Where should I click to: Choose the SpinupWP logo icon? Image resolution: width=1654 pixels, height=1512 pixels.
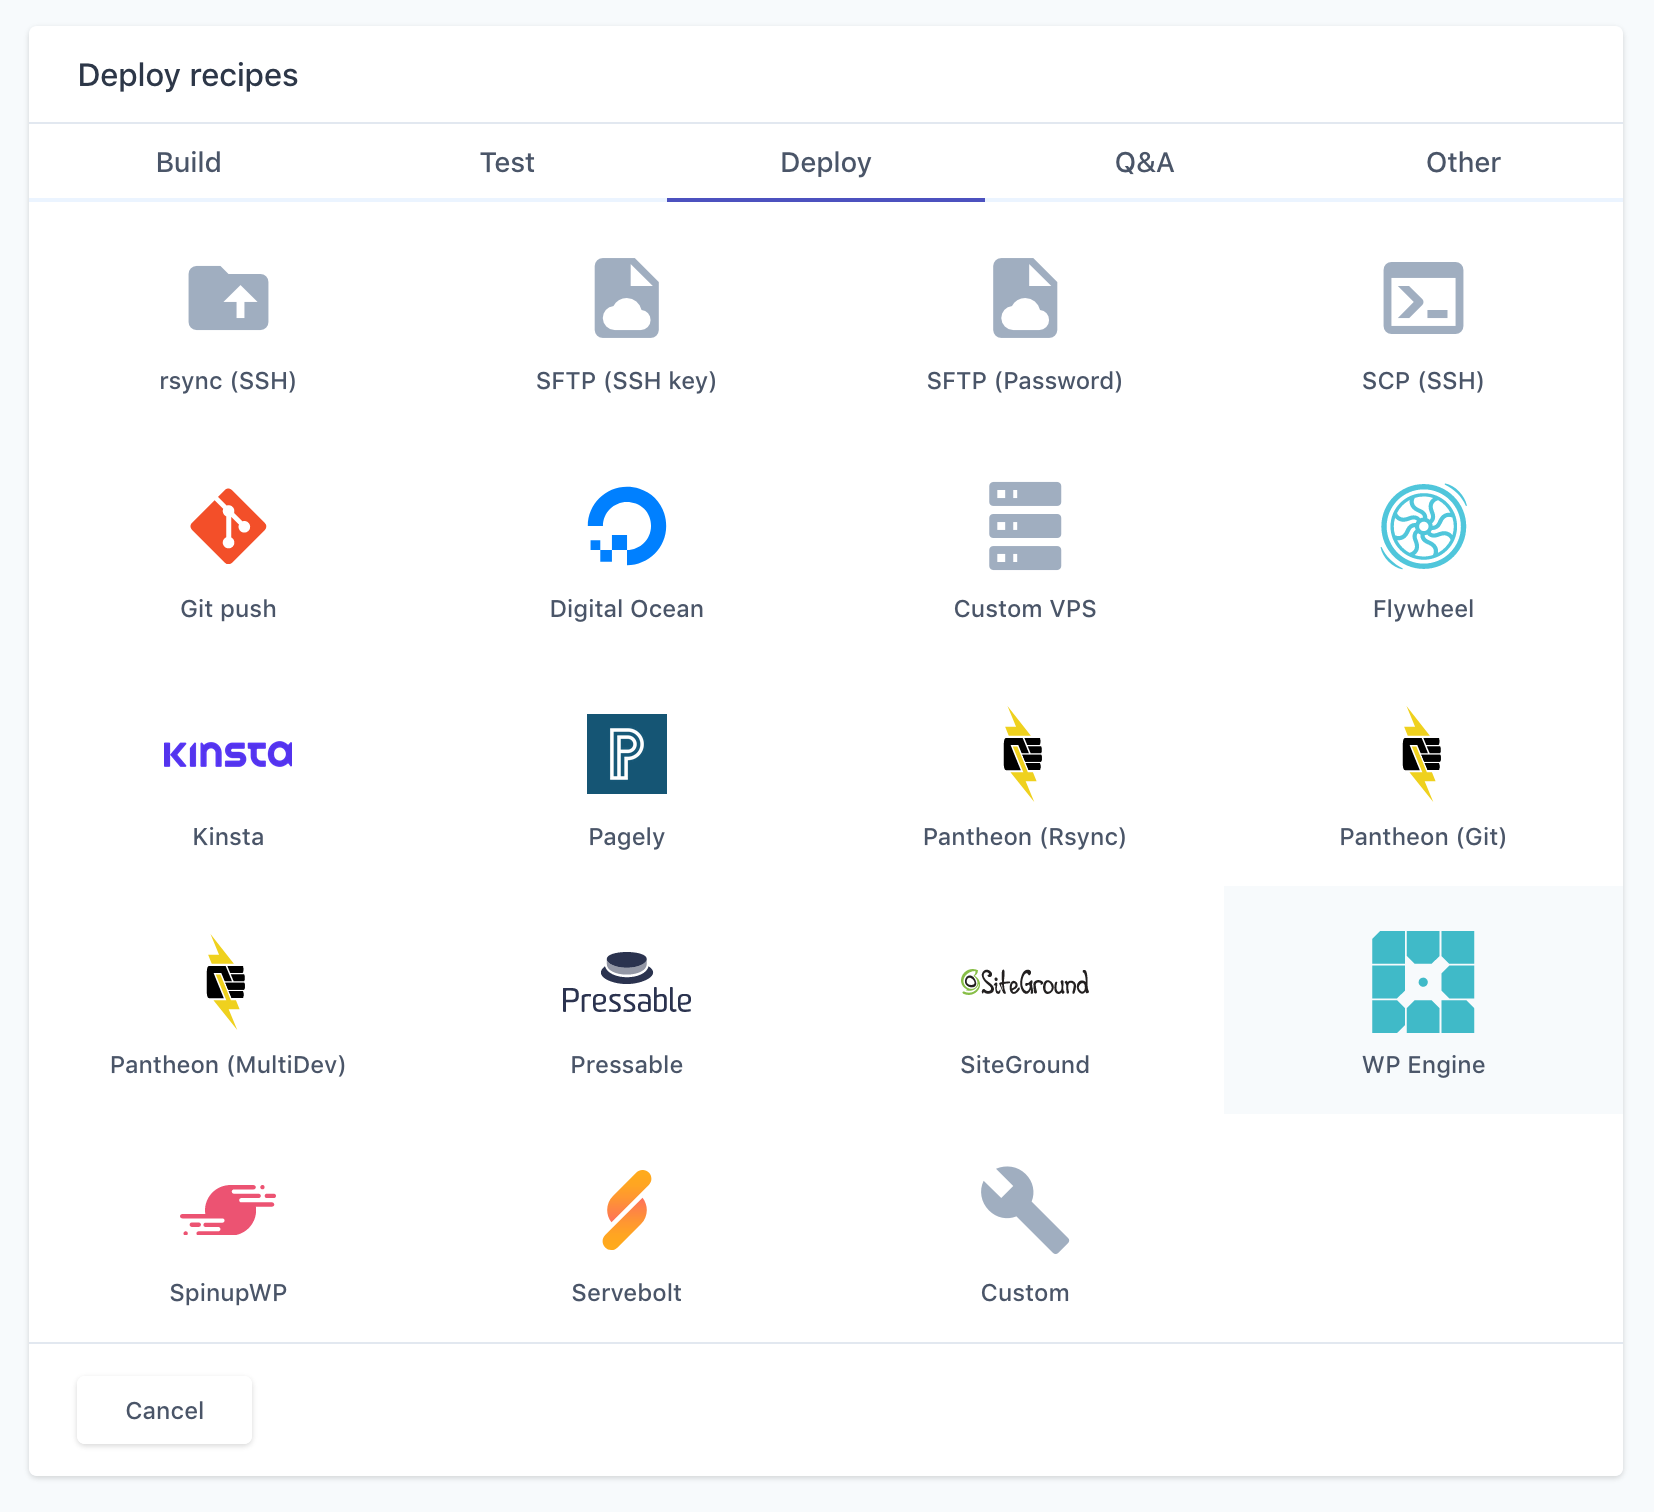228,1210
